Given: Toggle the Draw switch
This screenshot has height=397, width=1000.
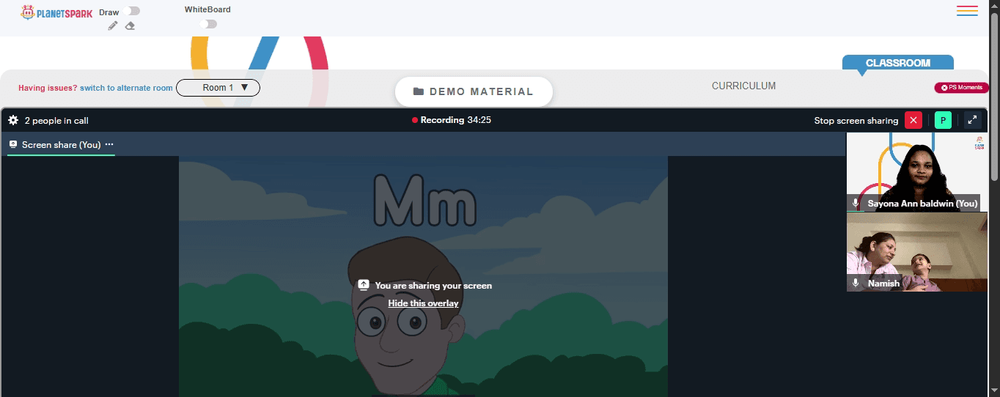Looking at the screenshot, I should 133,11.
